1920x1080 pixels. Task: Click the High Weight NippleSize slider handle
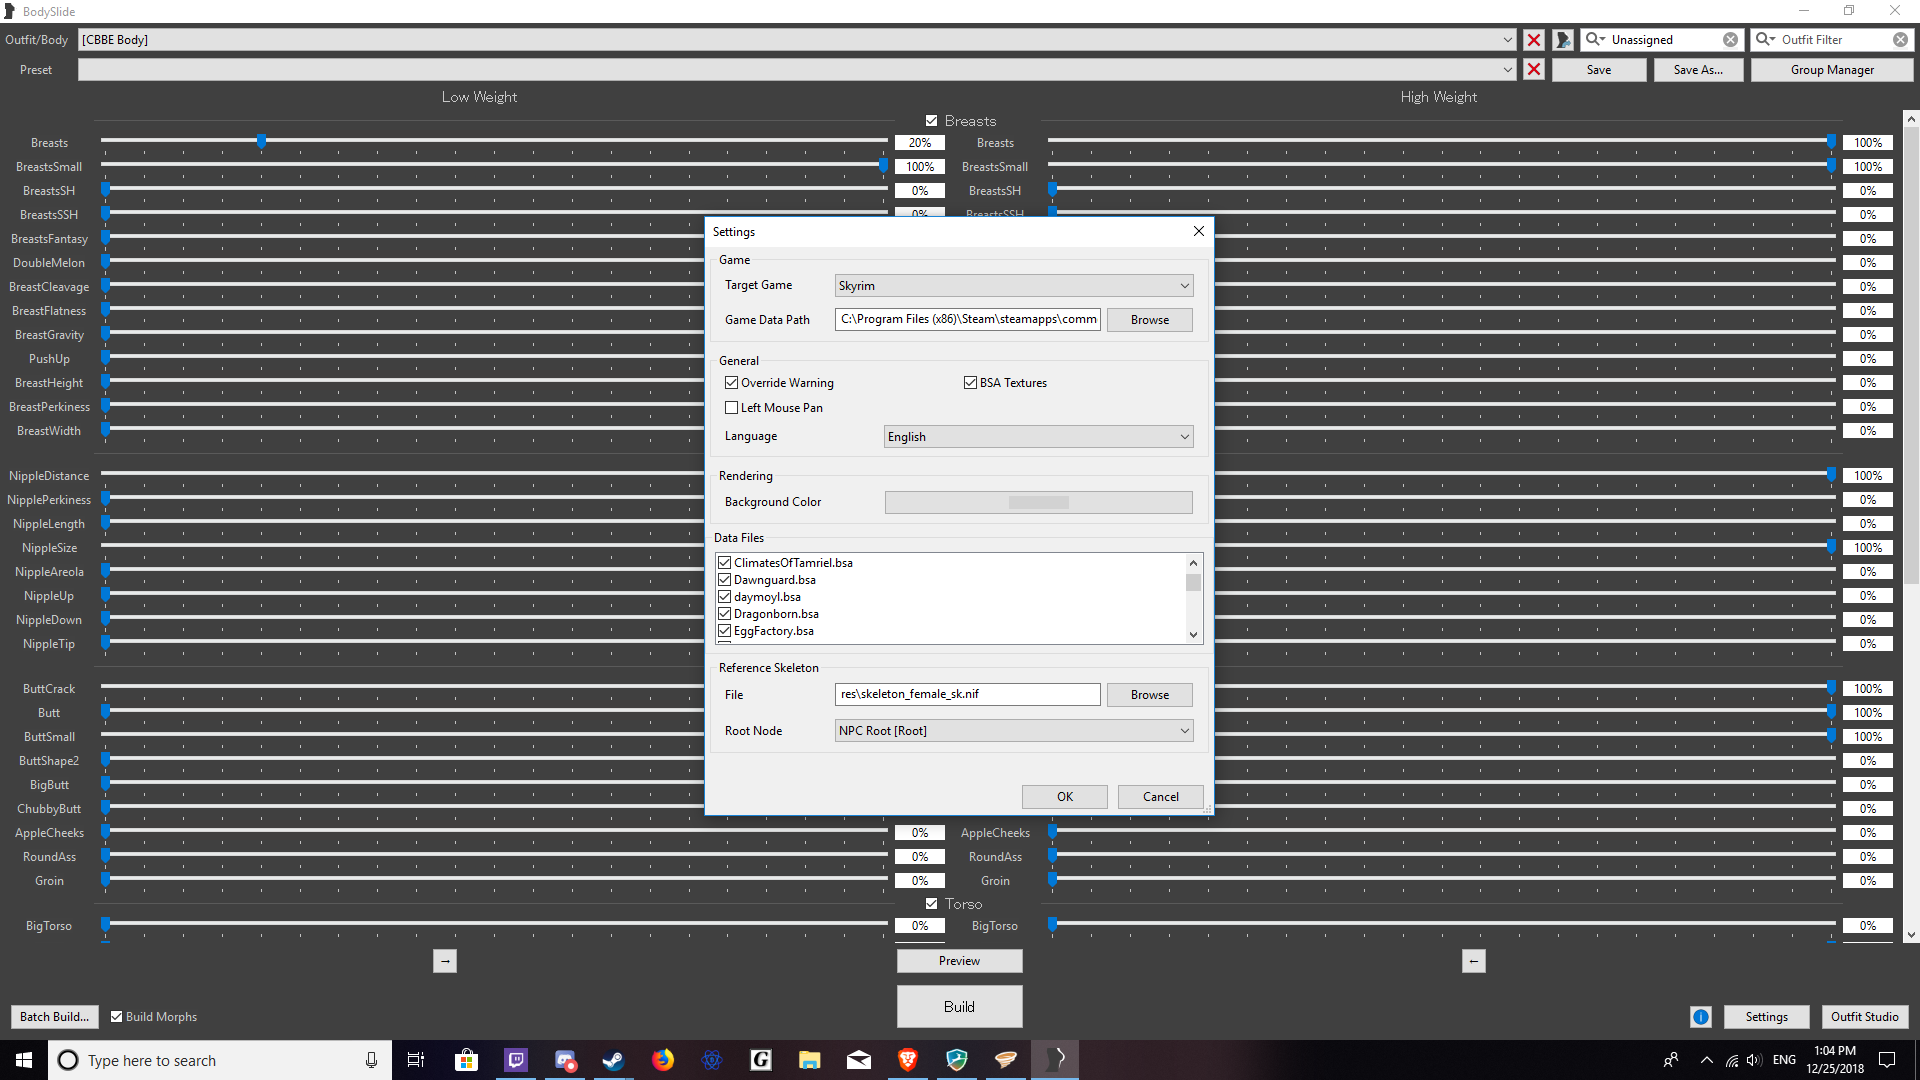[x=1831, y=547]
